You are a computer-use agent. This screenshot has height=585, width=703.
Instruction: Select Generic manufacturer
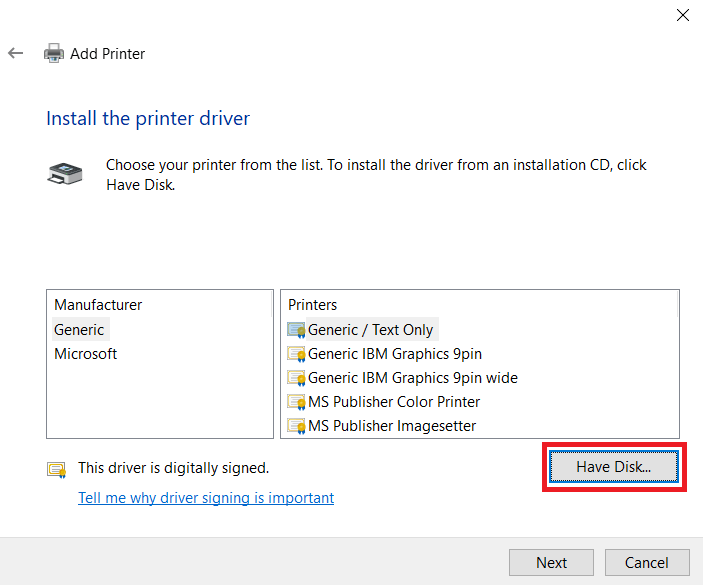tap(79, 330)
